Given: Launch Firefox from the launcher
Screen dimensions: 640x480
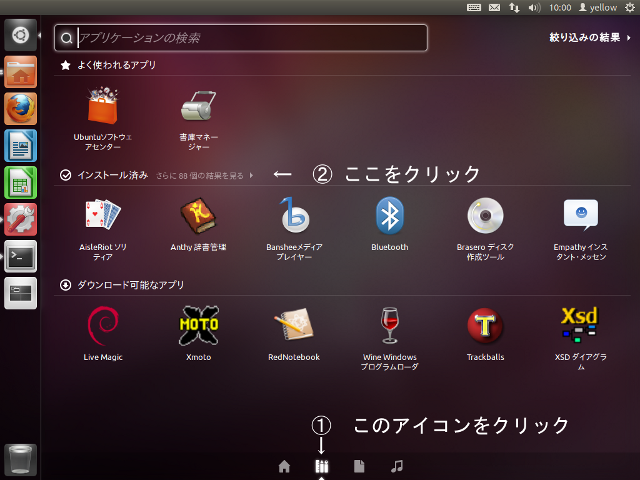Looking at the screenshot, I should pos(20,109).
